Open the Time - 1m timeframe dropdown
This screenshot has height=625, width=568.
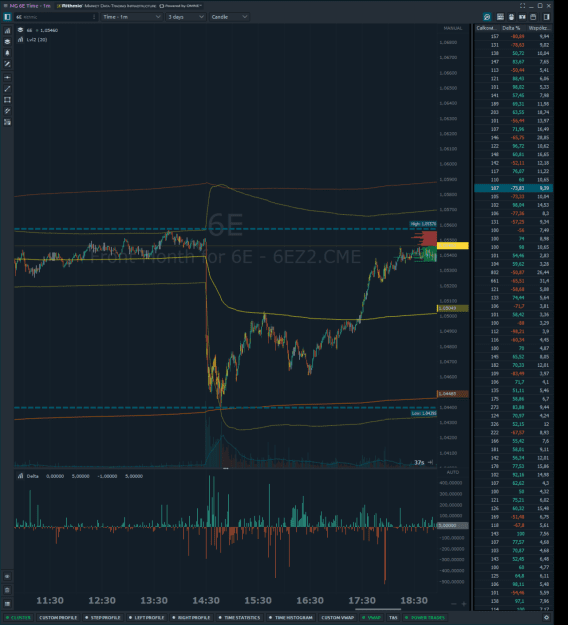(x=132, y=17)
